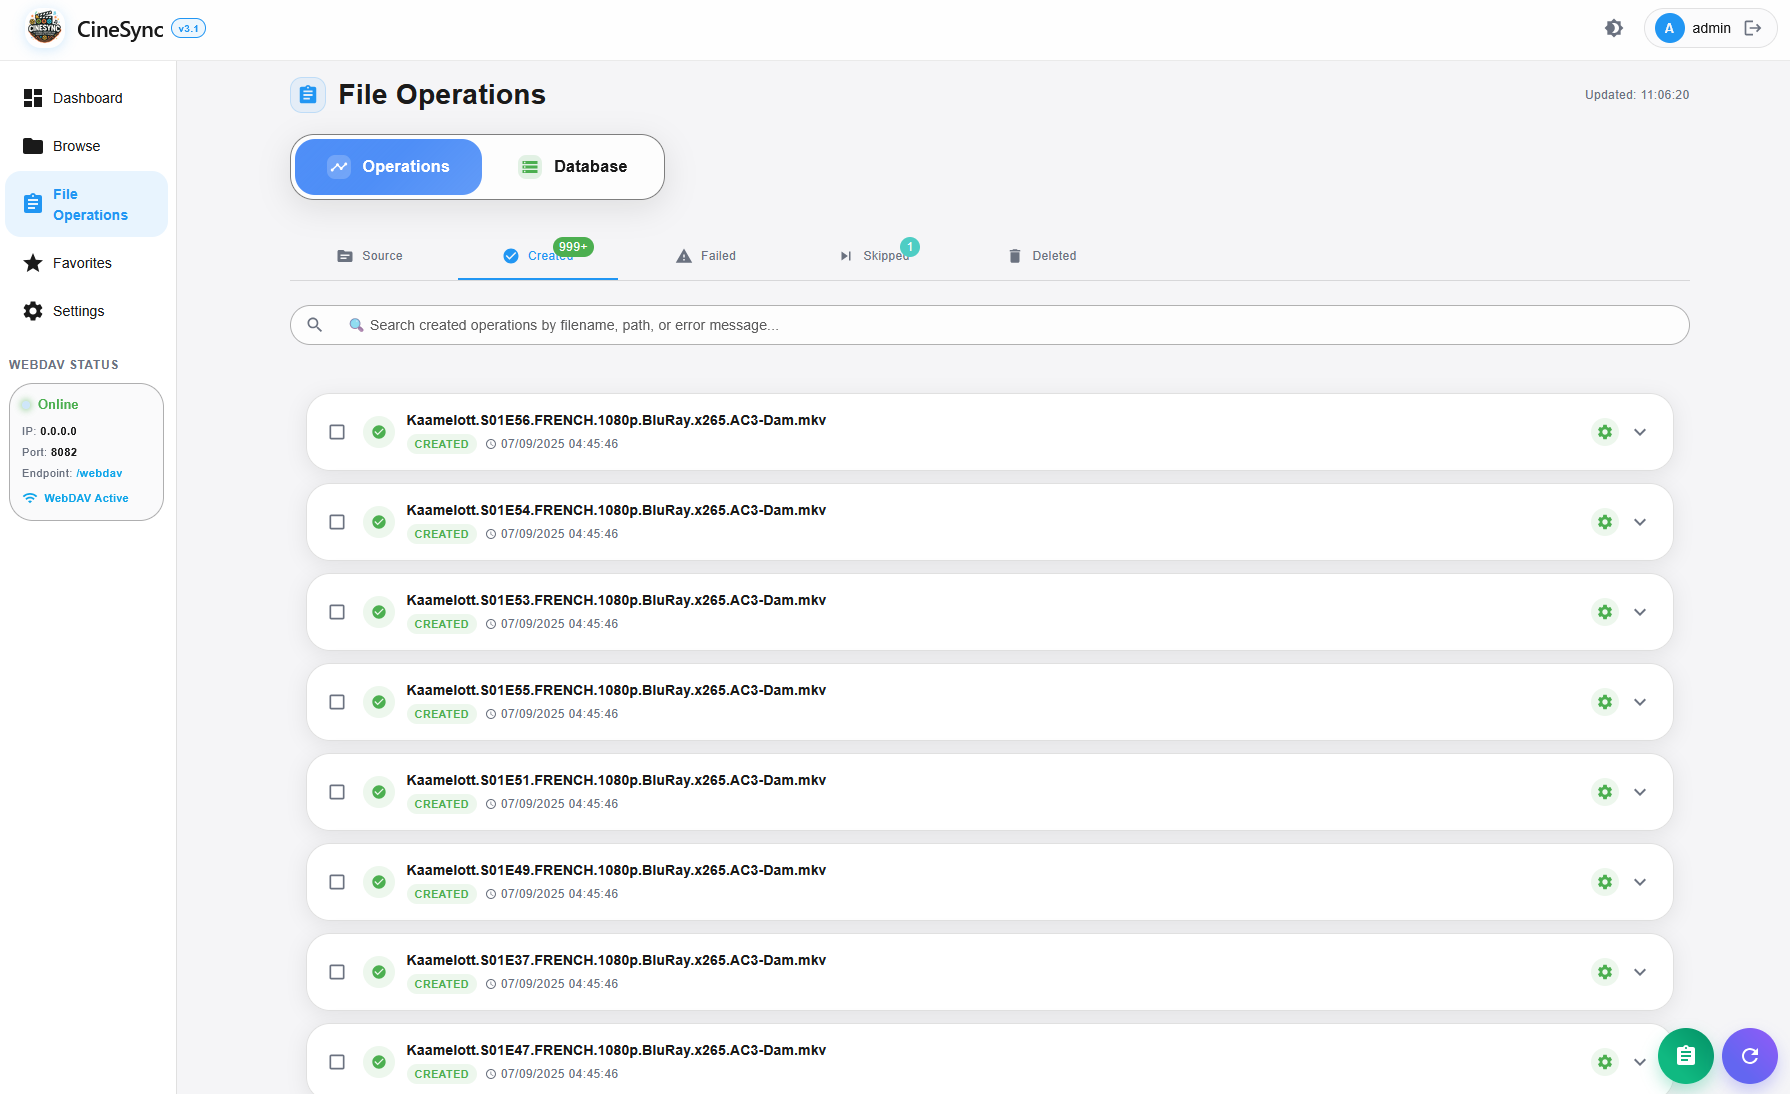
Task: Click the search created operations field
Action: coord(1000,325)
